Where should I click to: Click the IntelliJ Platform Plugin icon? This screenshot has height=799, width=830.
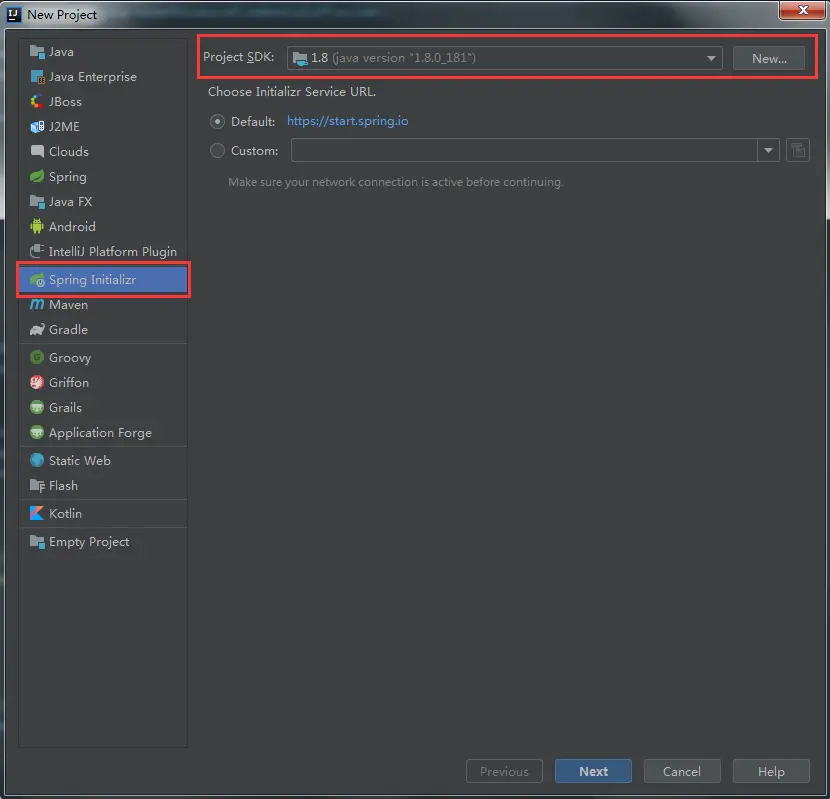tap(37, 252)
